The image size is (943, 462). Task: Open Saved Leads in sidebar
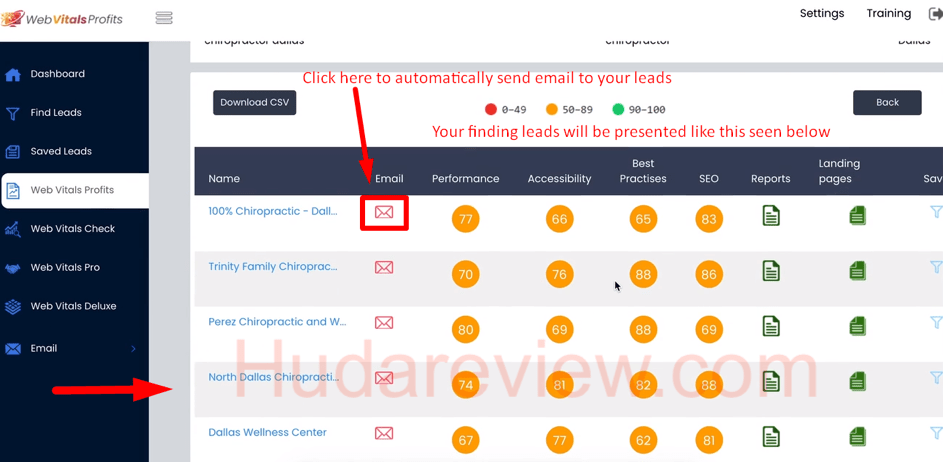tap(61, 151)
